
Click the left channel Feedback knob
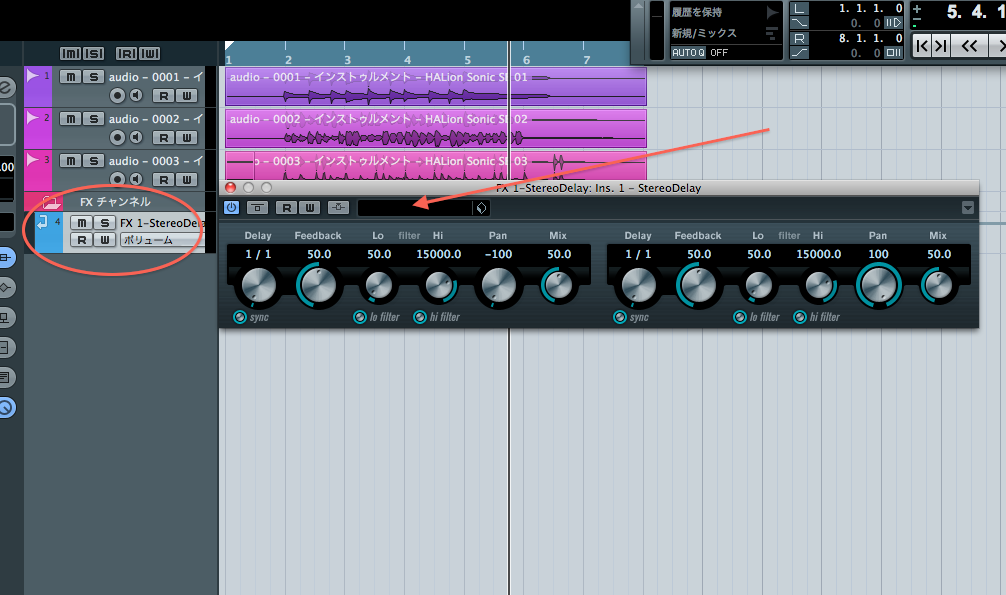318,286
